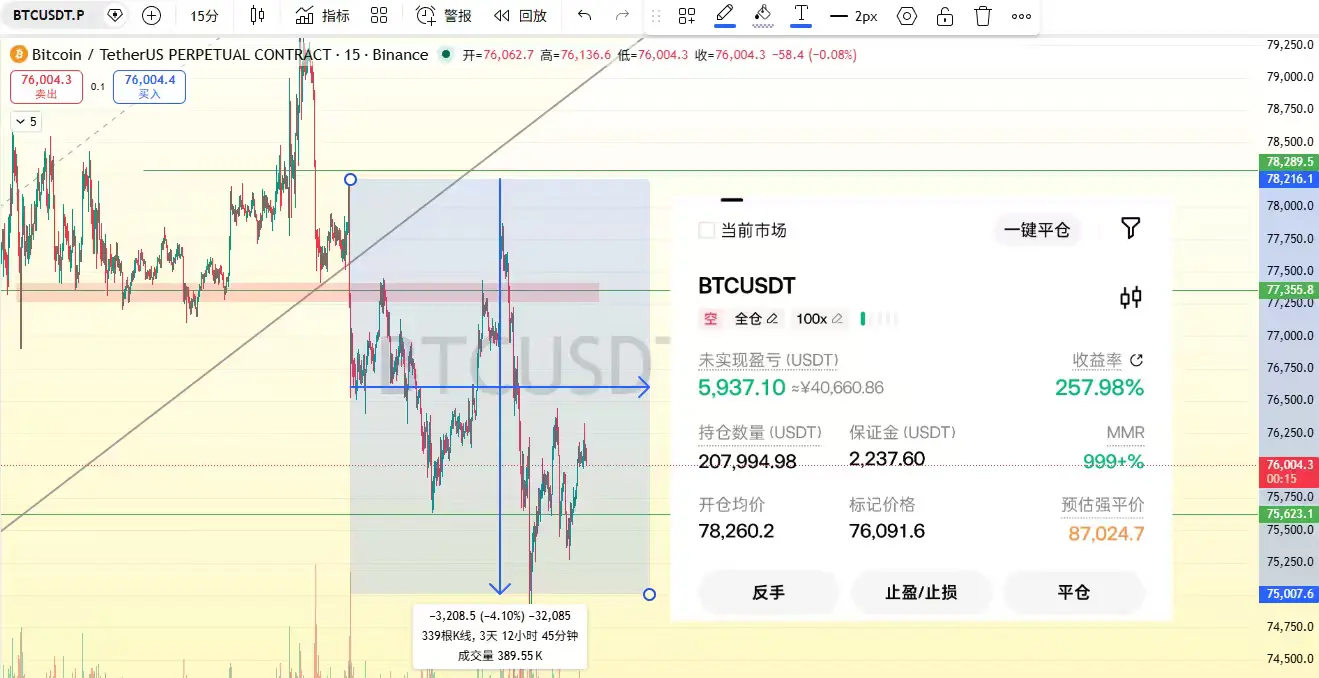1319x678 pixels.
Task: Click the 预估强平价 label
Action: 1103,505
